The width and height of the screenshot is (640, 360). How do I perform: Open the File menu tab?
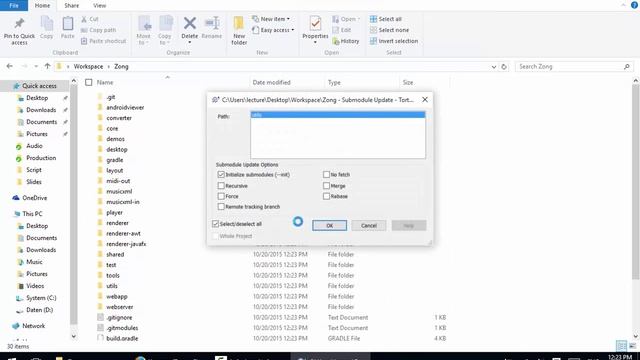(14, 5)
